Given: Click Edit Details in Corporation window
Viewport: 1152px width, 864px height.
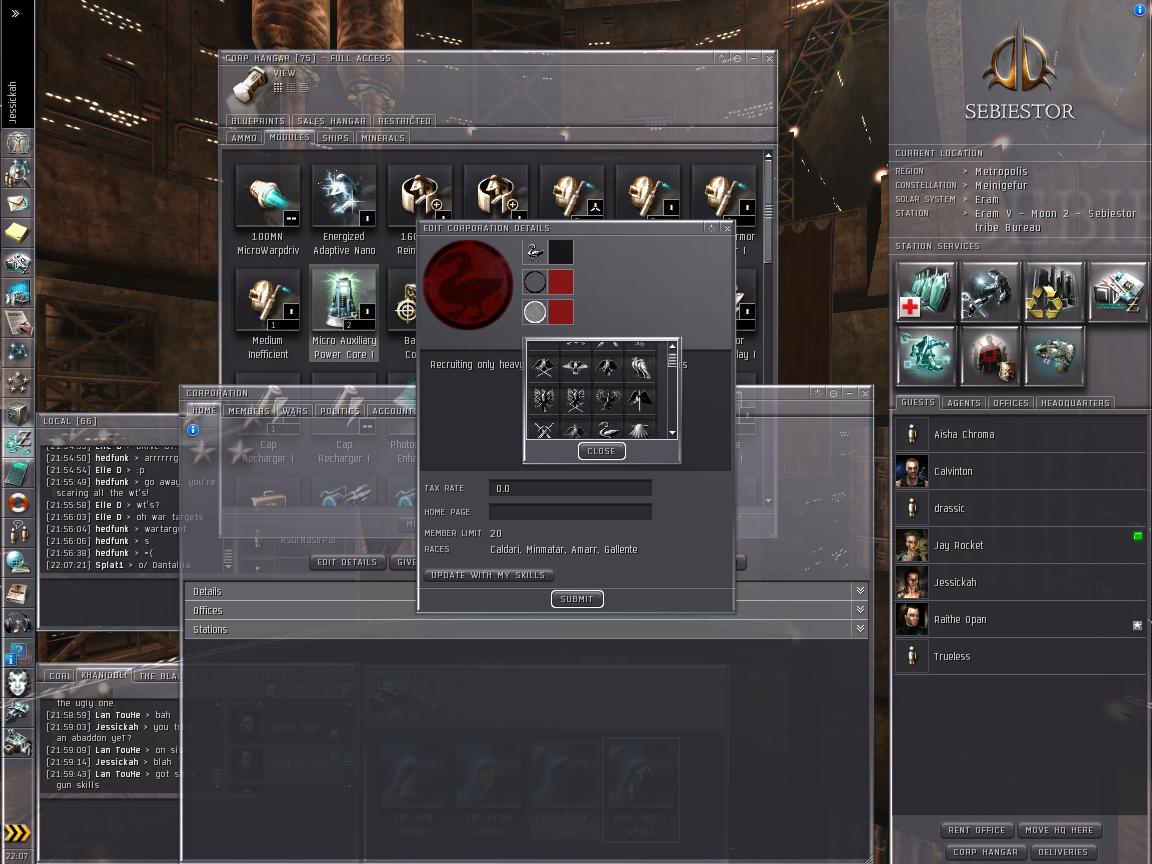Looking at the screenshot, I should tap(347, 562).
